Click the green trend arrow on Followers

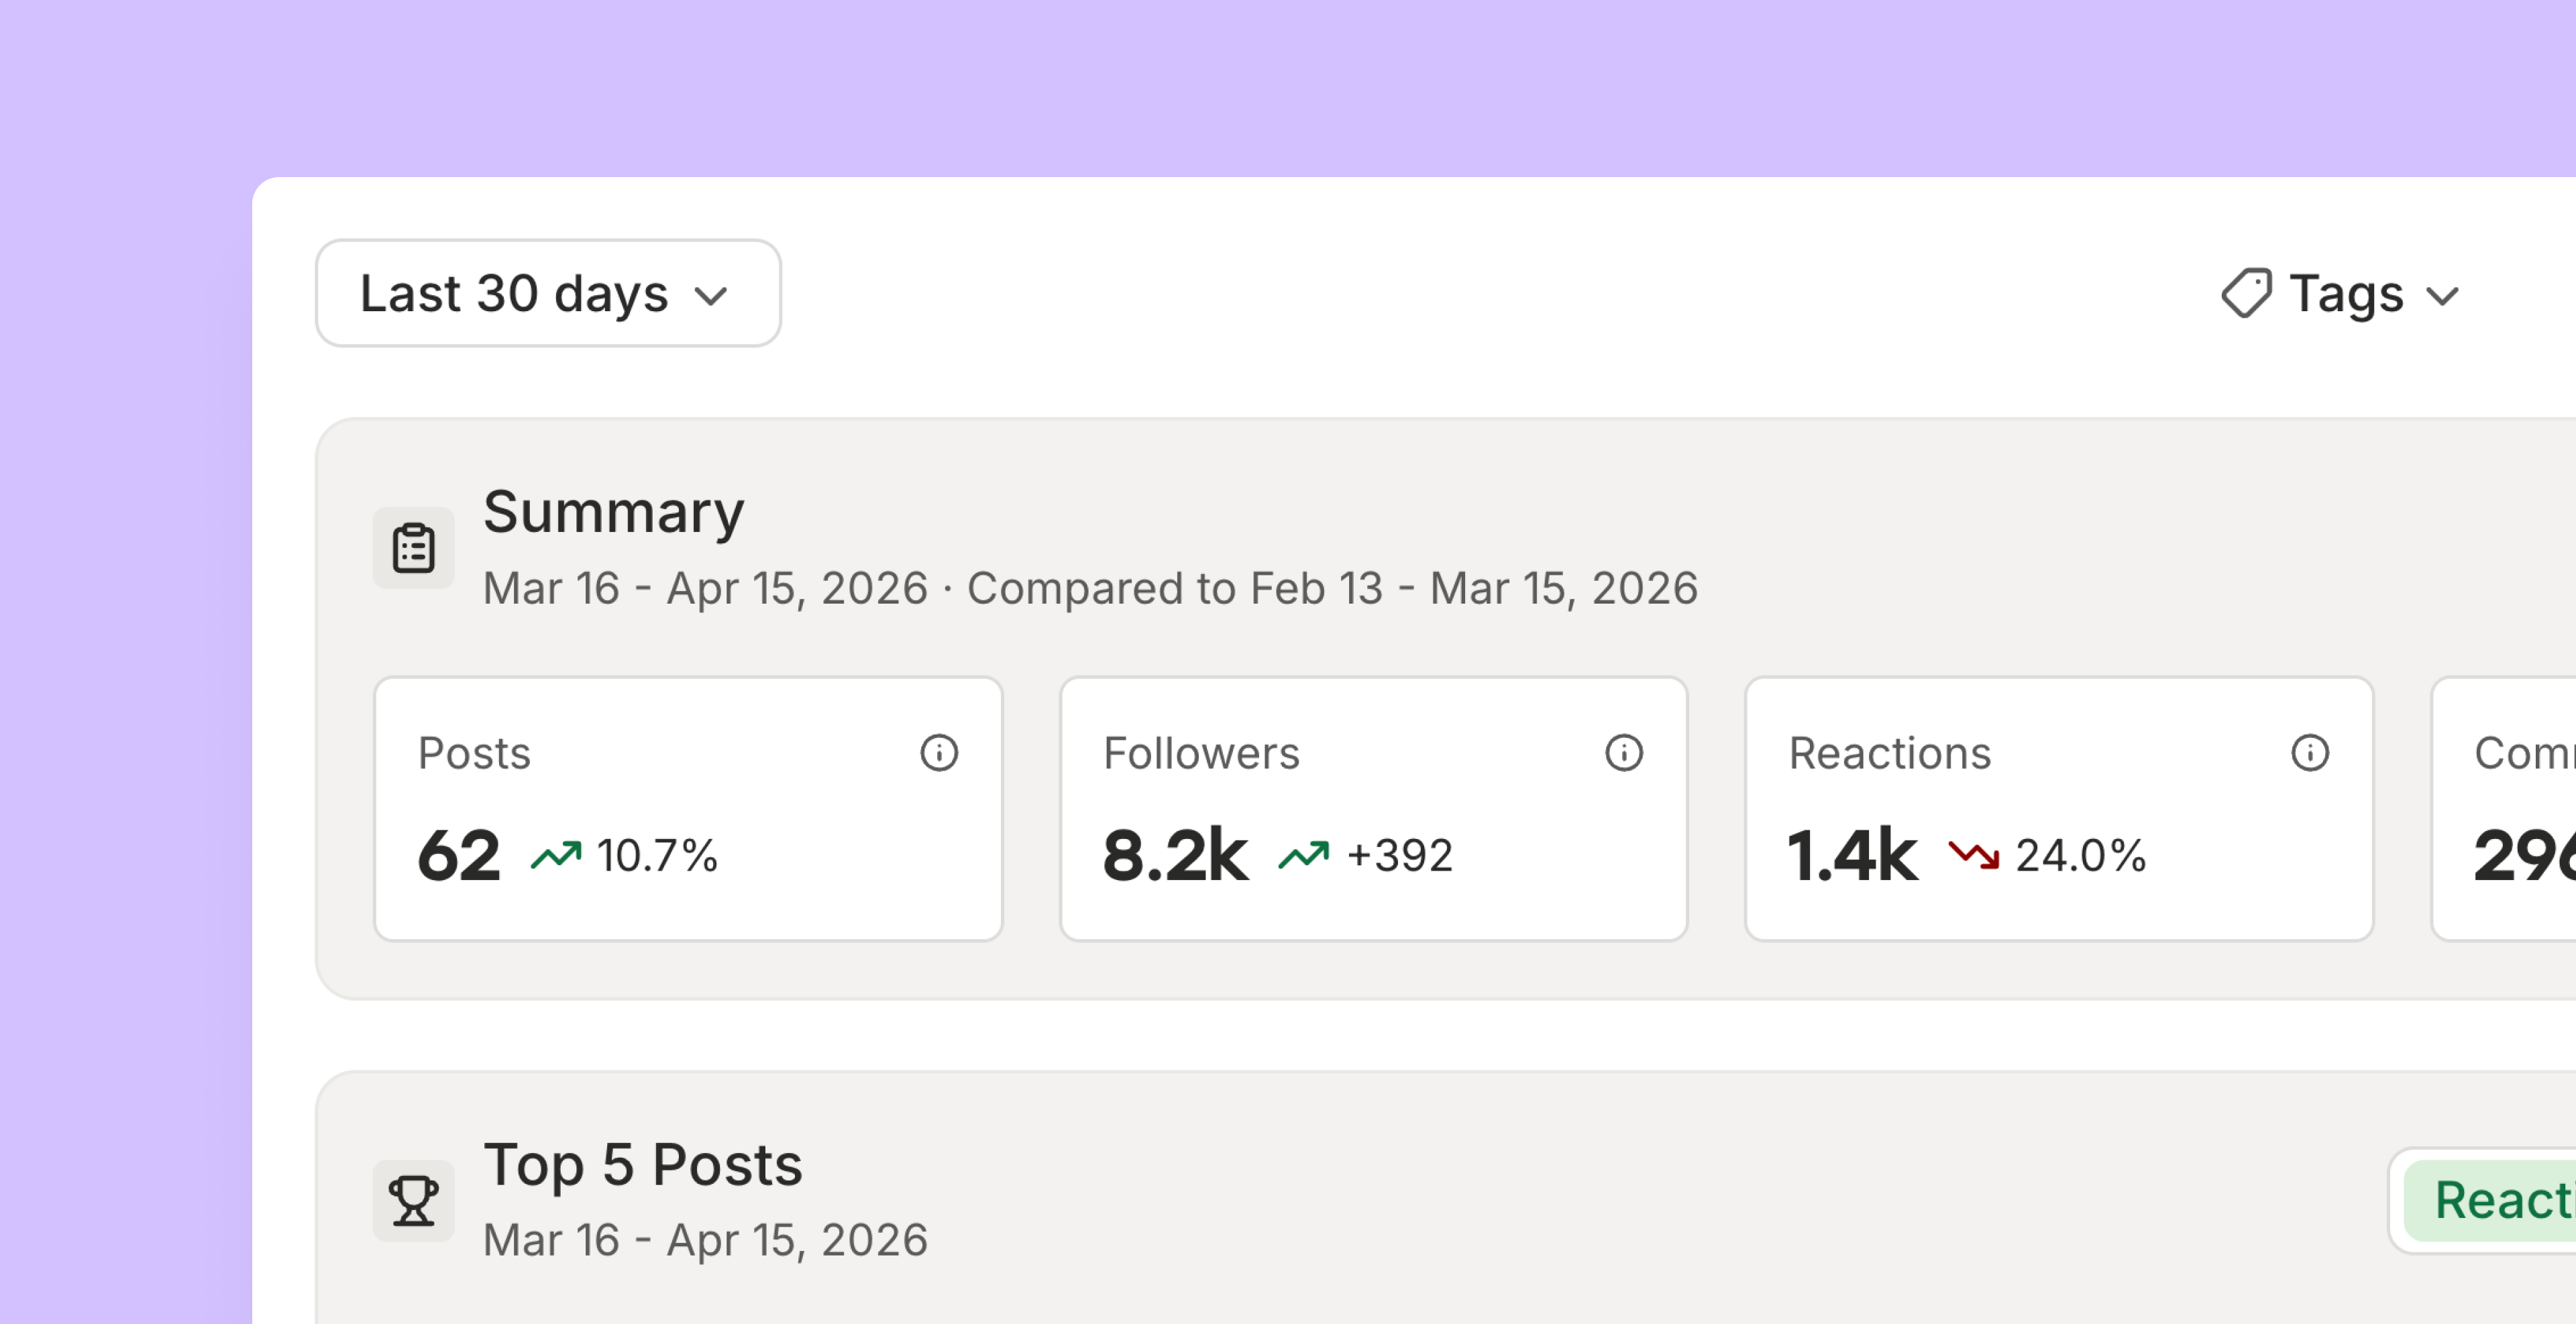1304,856
